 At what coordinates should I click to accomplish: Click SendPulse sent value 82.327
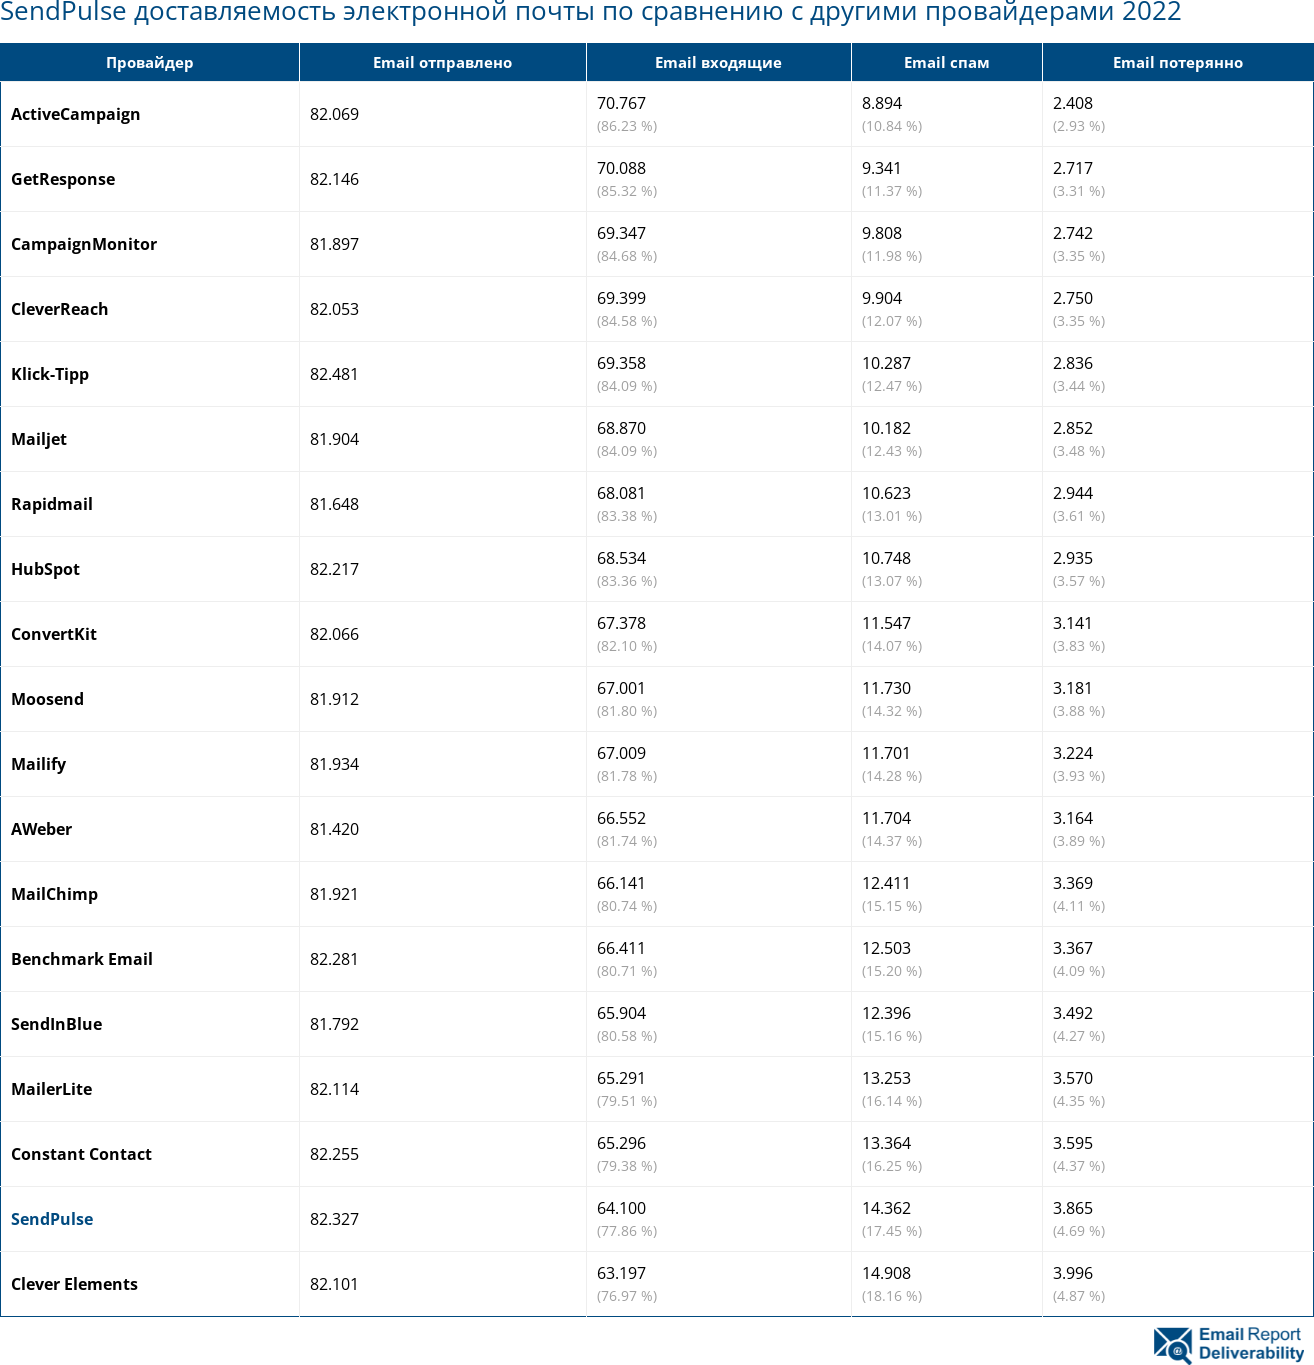point(334,1219)
